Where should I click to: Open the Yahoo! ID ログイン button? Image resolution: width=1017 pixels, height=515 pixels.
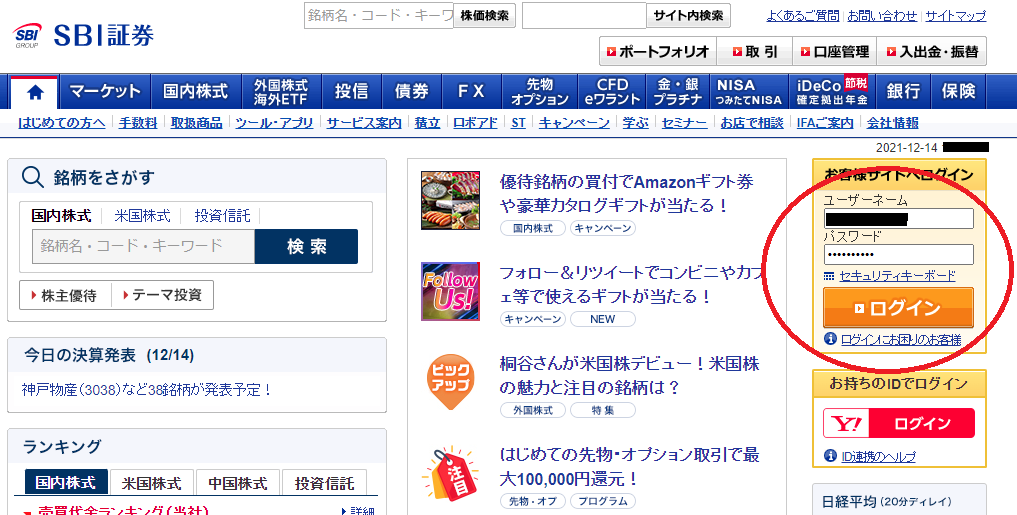pyautogui.click(x=899, y=424)
